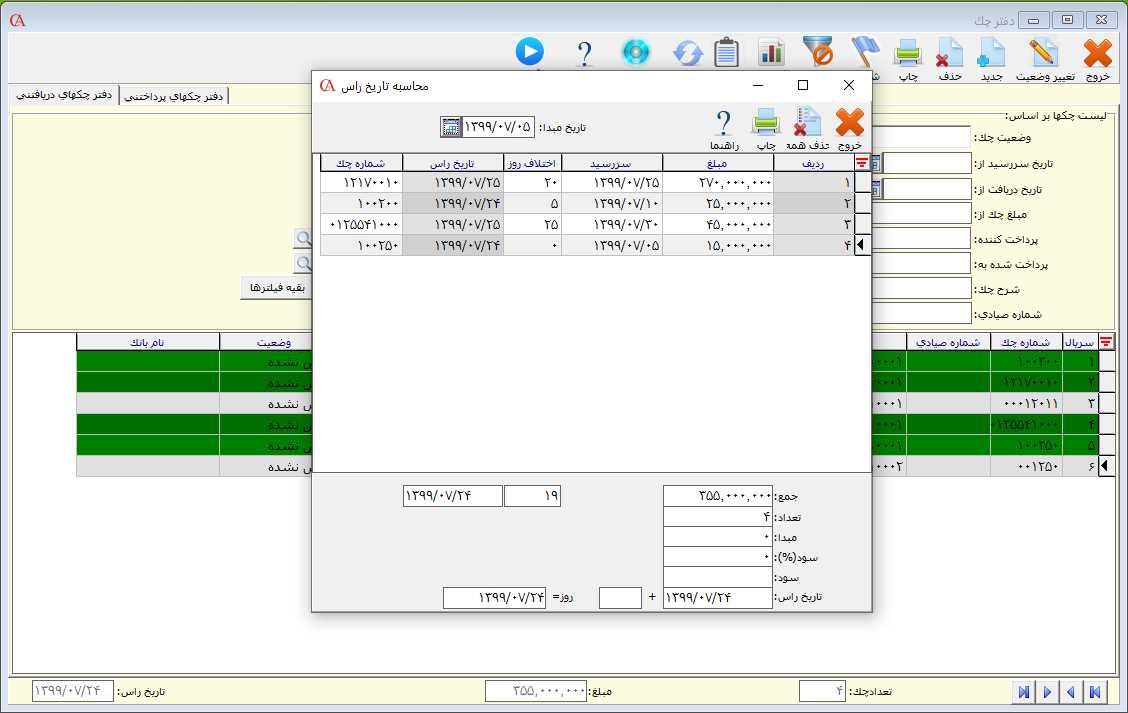
Task: Click the blue refresh arrows icon
Action: pos(687,52)
